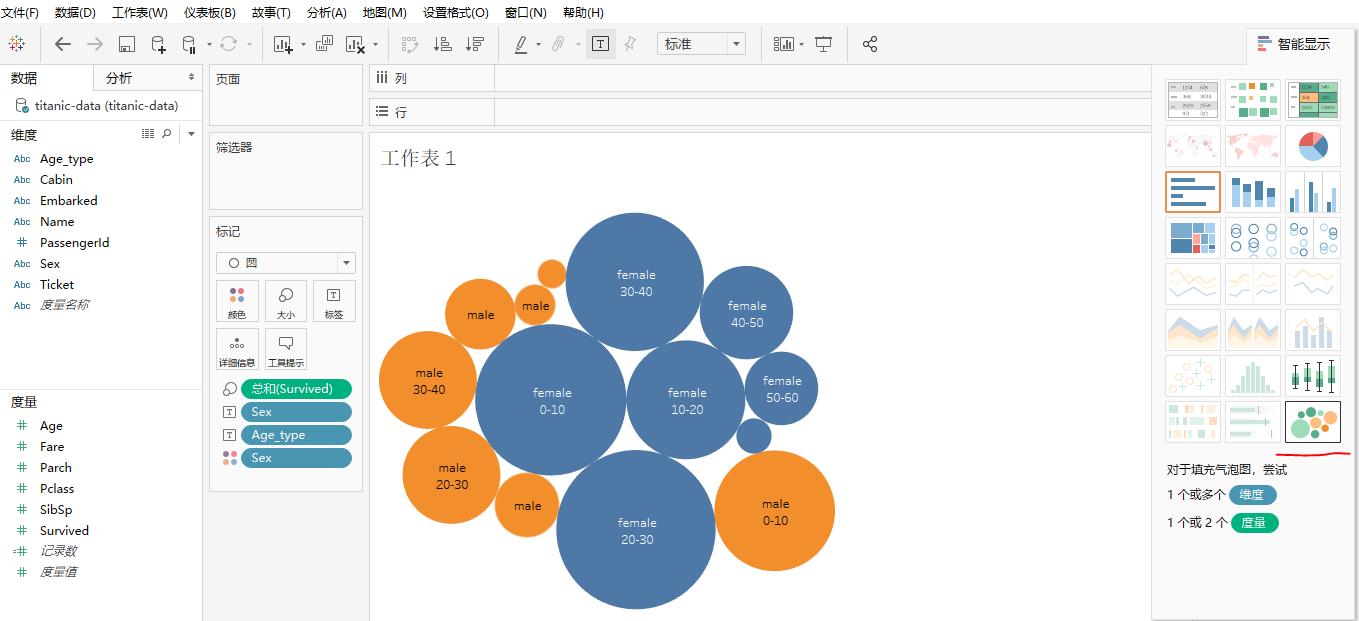Click the blue female 0-10 bubble
The height and width of the screenshot is (621, 1359).
[x=551, y=400]
